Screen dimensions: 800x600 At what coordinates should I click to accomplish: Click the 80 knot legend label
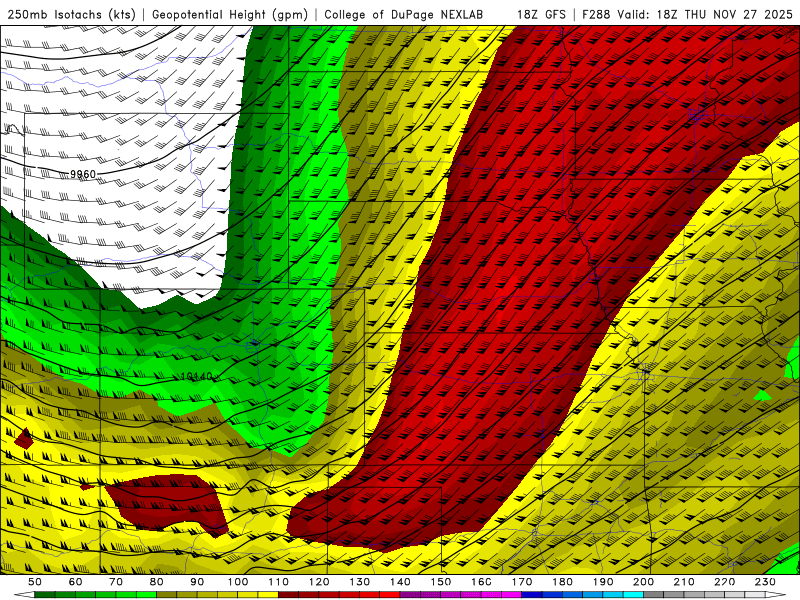point(156,582)
